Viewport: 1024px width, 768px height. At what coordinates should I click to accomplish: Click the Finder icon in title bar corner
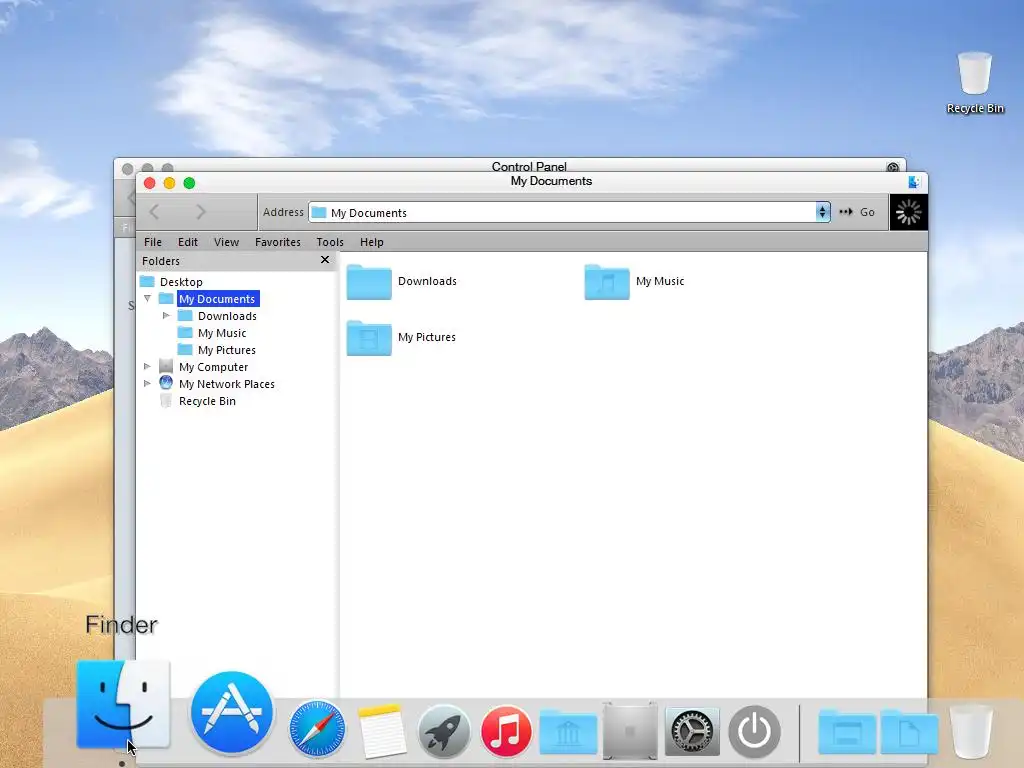point(914,182)
